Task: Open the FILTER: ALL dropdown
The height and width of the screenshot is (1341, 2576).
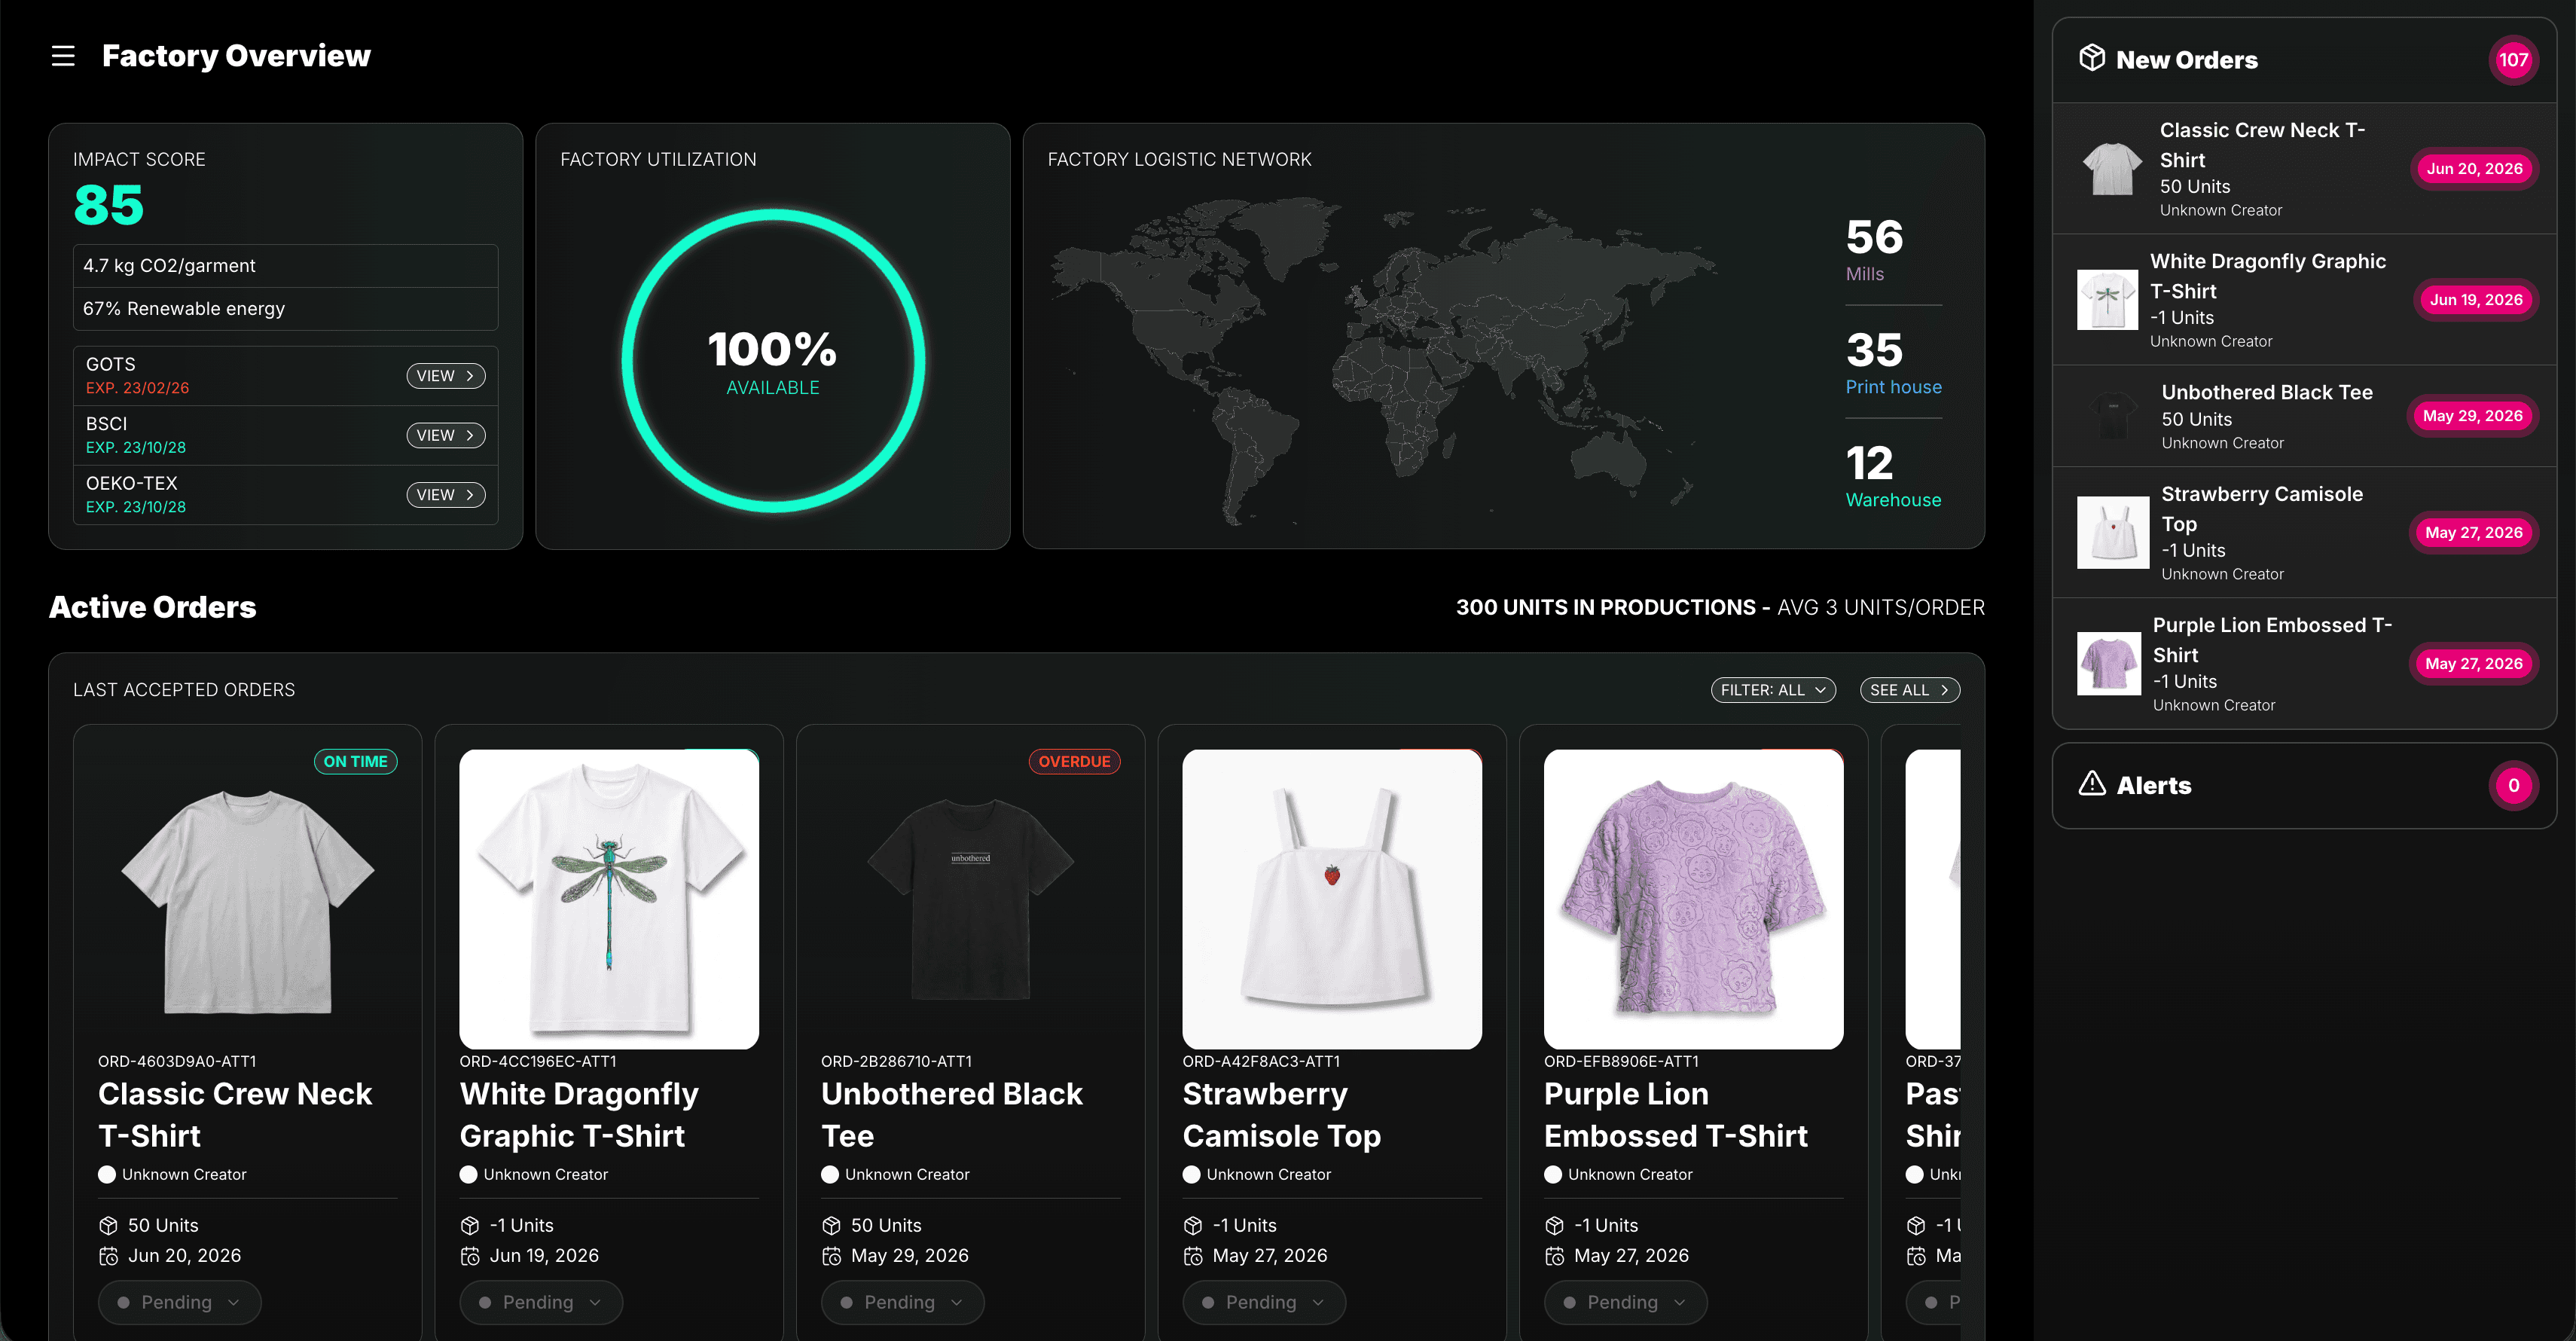Action: pos(1773,690)
